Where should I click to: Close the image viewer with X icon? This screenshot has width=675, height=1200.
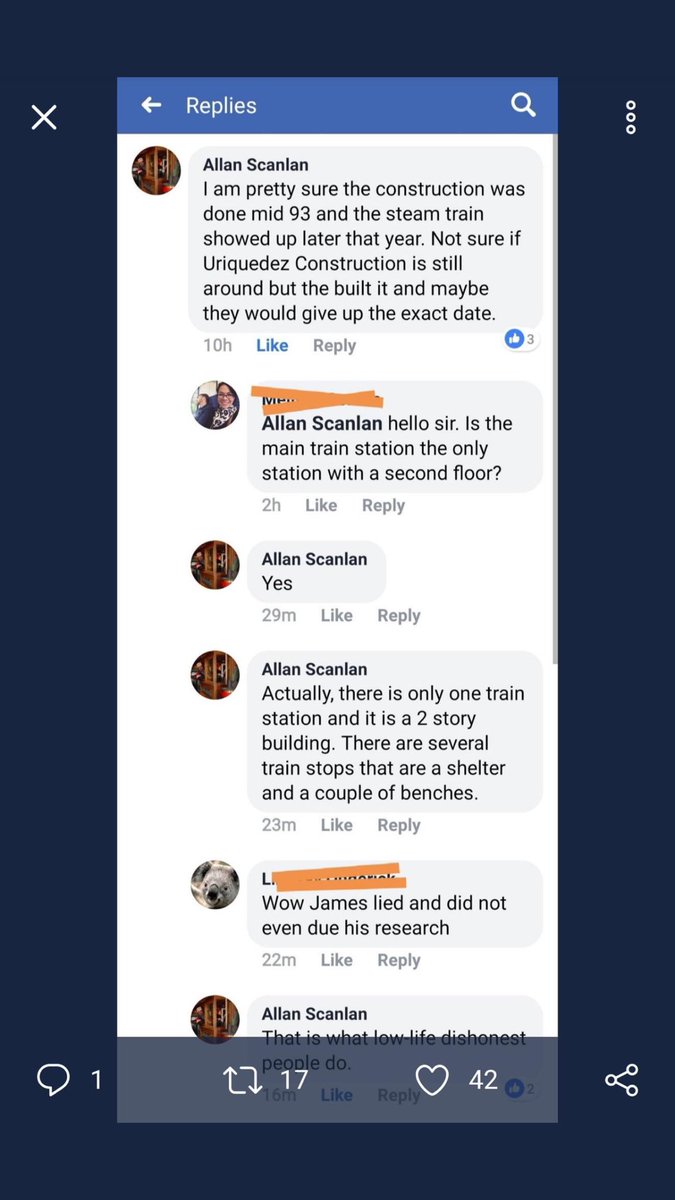(x=44, y=118)
